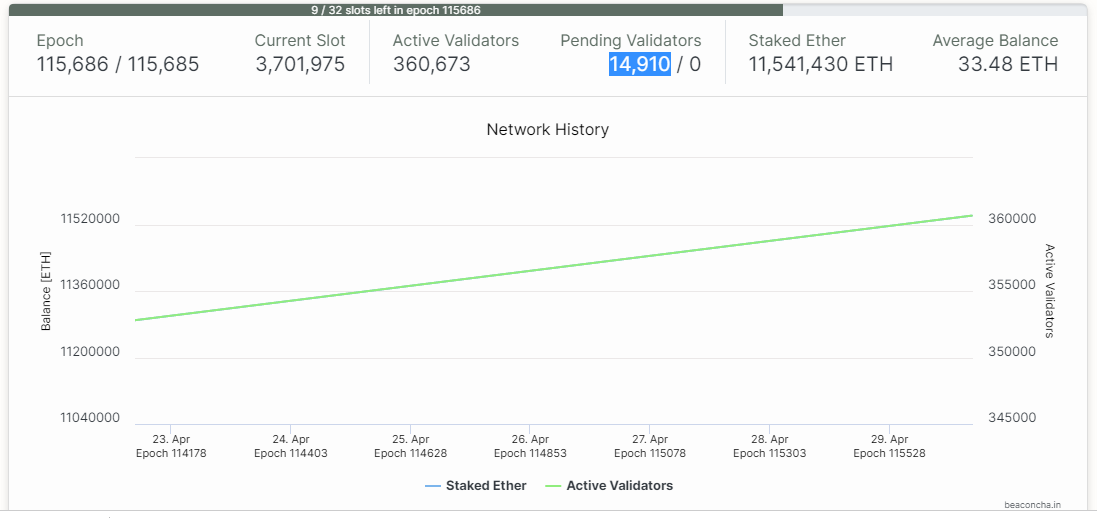Click the 11520000 balance axis label
This screenshot has height=518, width=1097.
[90, 219]
